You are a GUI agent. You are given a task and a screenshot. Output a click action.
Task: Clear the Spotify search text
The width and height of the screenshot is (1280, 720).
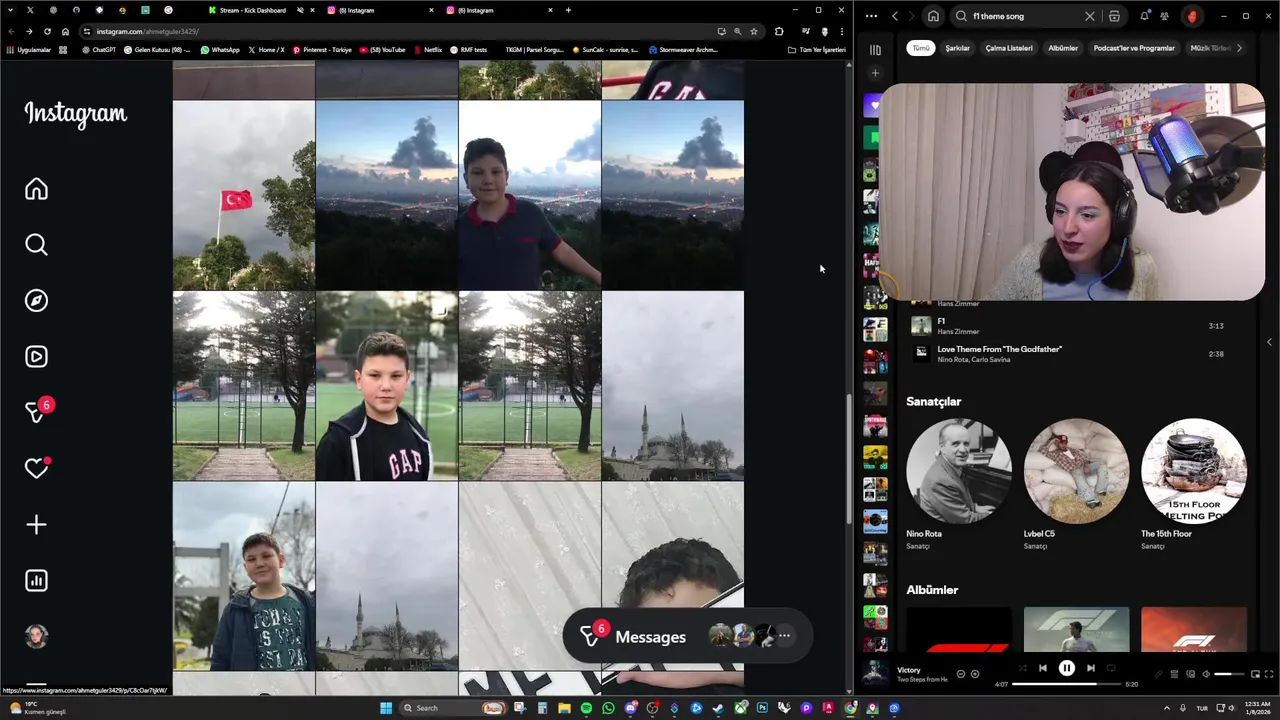pos(1090,16)
